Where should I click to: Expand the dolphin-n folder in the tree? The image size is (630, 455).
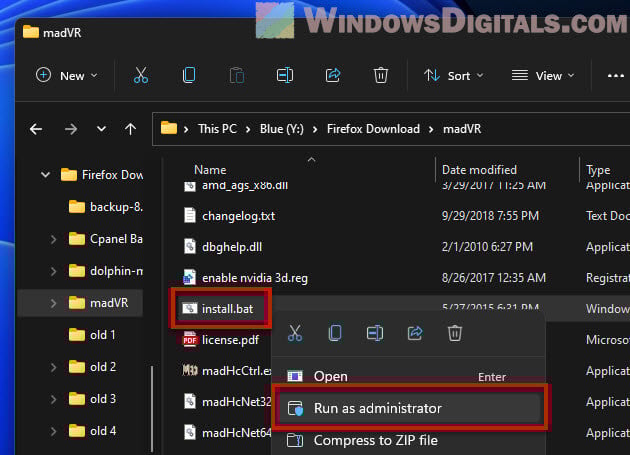coord(53,271)
